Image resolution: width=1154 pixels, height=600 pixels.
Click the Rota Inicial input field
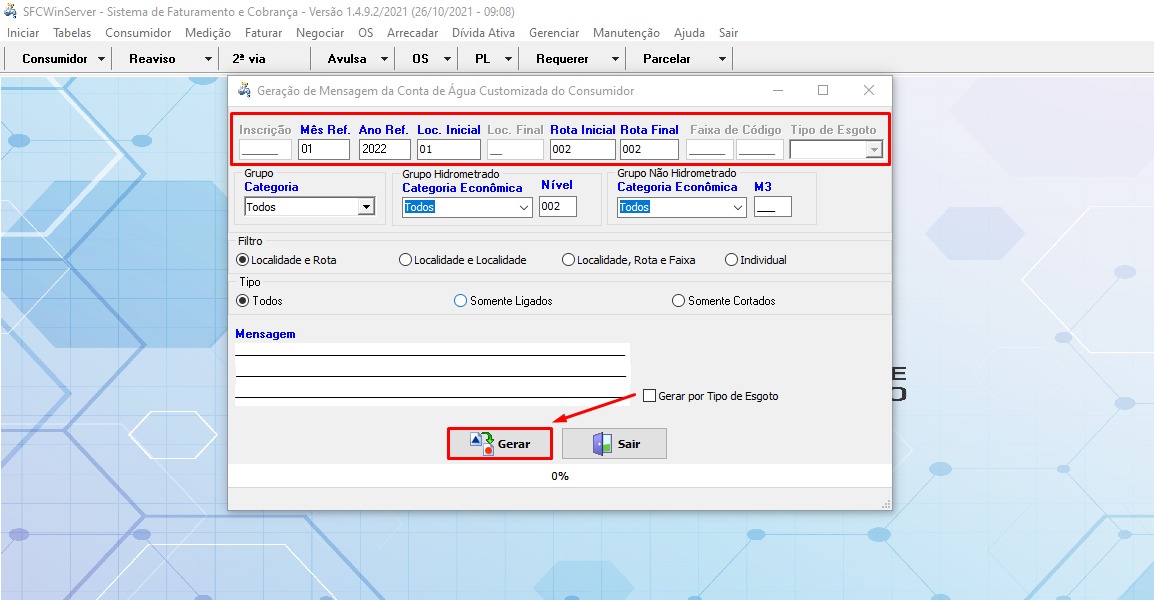(582, 150)
